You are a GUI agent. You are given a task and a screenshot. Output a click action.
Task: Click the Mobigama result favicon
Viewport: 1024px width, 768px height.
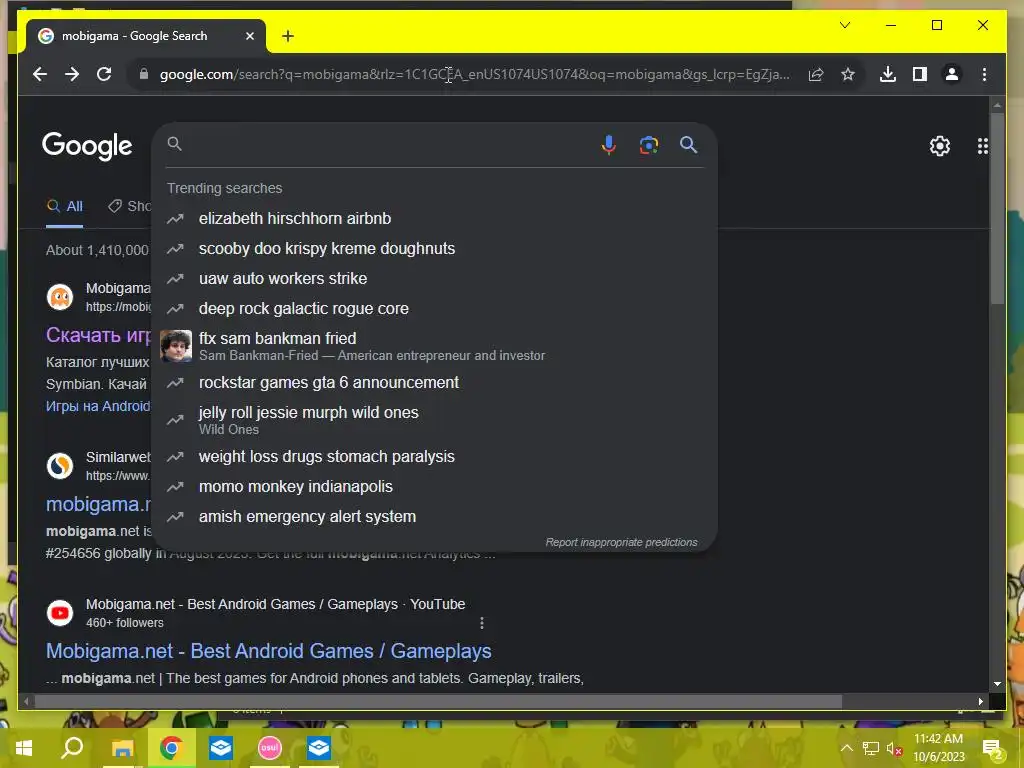click(x=60, y=297)
